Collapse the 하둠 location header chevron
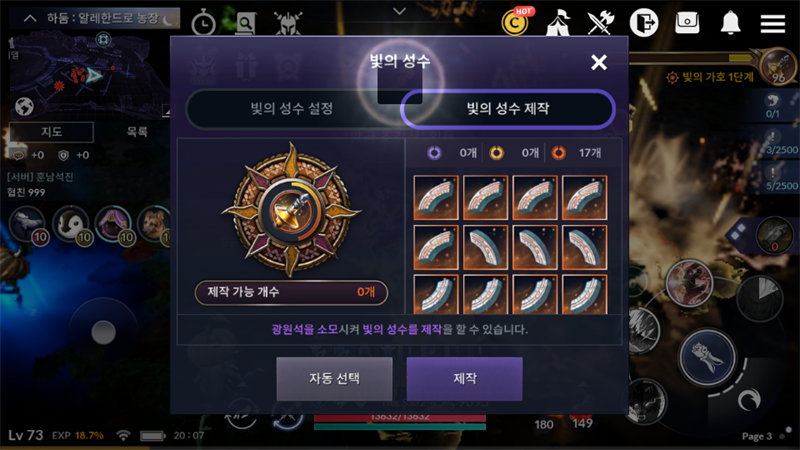The image size is (800, 450). (30, 19)
